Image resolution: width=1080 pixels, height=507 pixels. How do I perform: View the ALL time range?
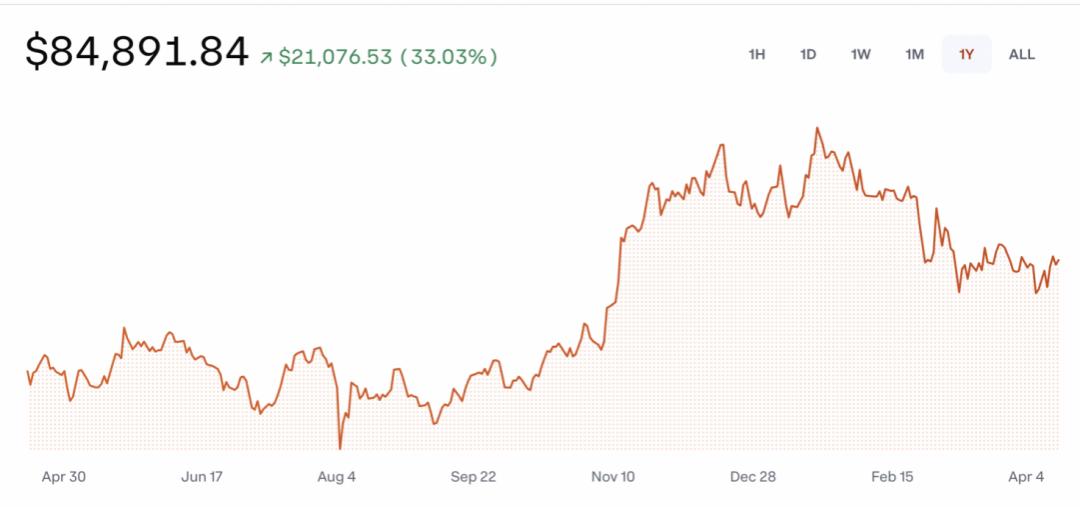coord(1021,54)
